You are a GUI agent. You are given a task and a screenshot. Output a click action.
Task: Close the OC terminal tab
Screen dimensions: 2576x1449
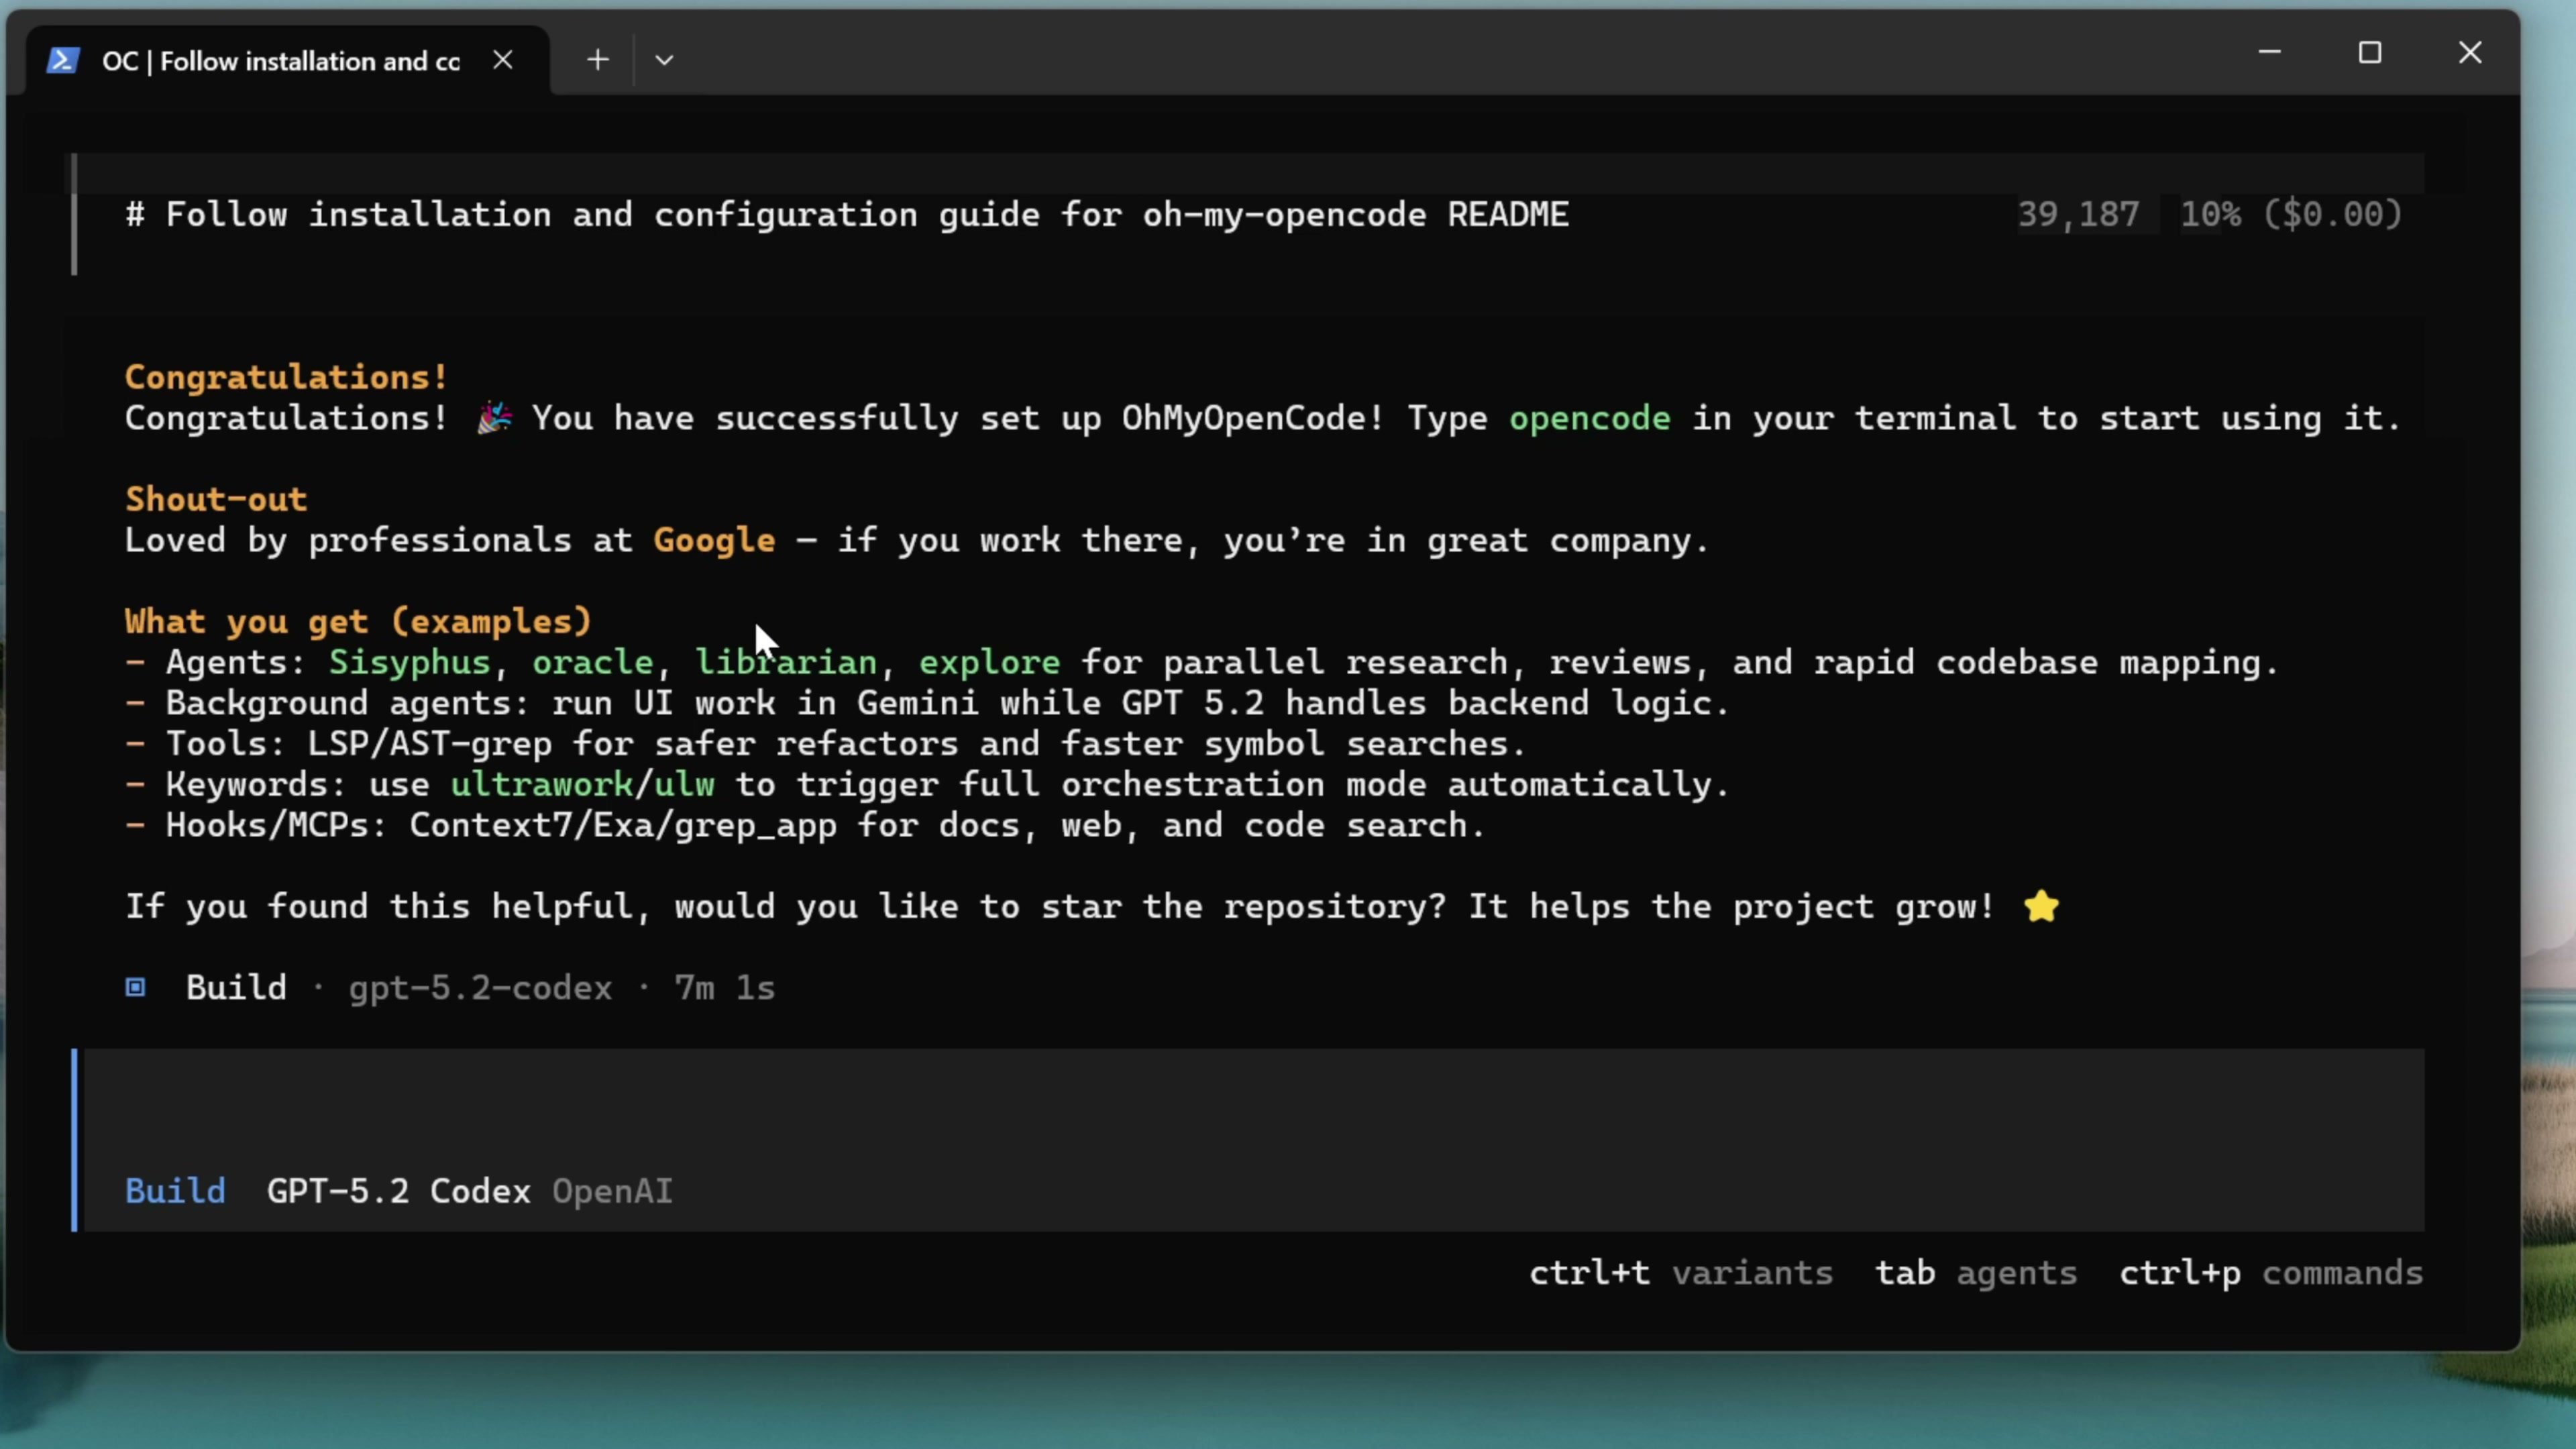click(503, 61)
